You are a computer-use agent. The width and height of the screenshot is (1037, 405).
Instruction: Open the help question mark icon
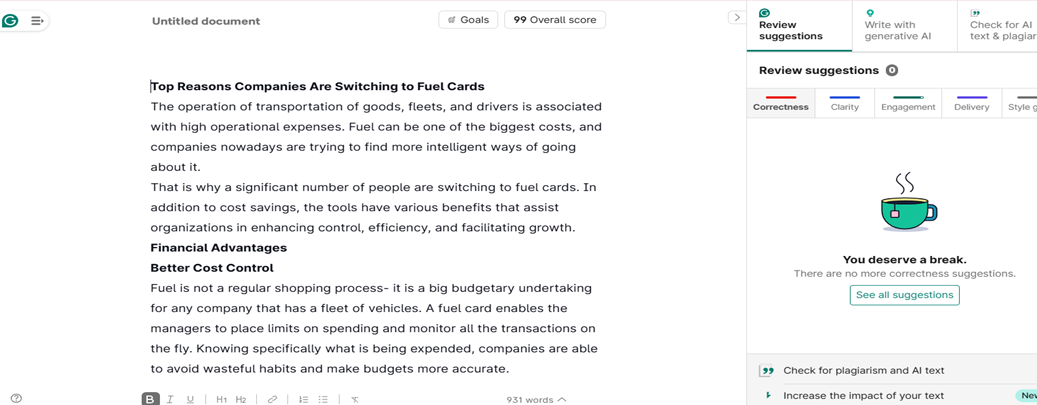point(16,398)
